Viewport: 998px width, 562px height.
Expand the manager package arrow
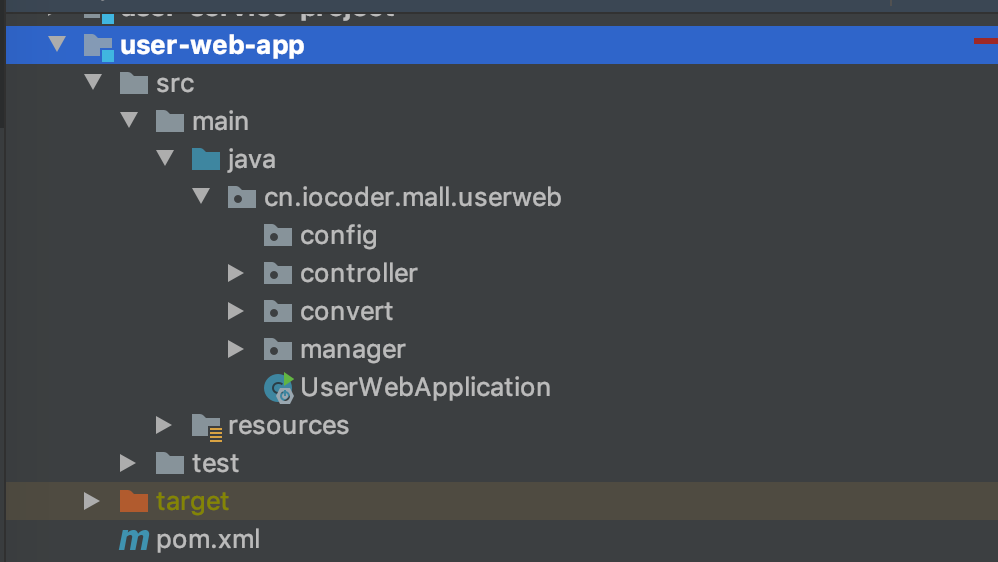coord(235,349)
